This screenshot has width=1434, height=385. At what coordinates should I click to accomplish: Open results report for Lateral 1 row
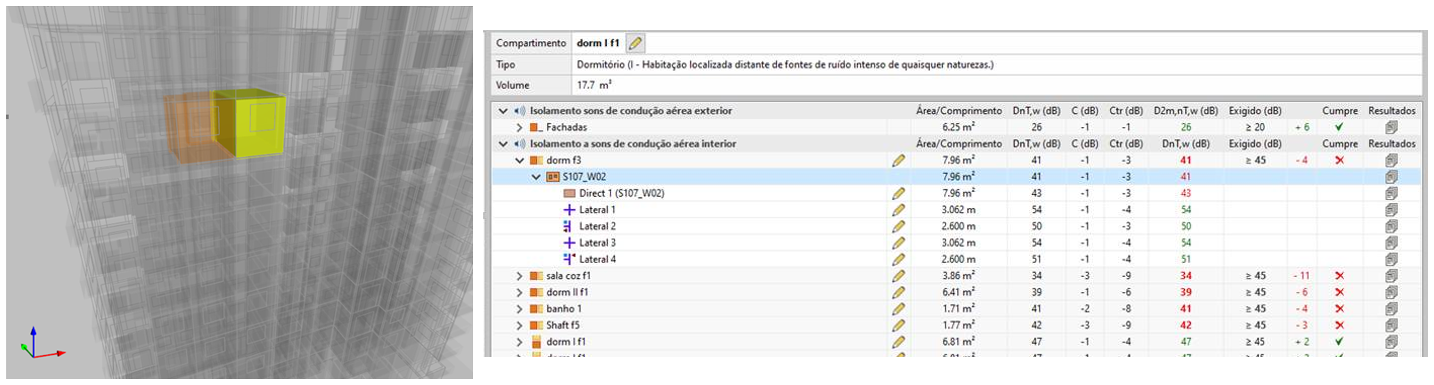click(1391, 209)
